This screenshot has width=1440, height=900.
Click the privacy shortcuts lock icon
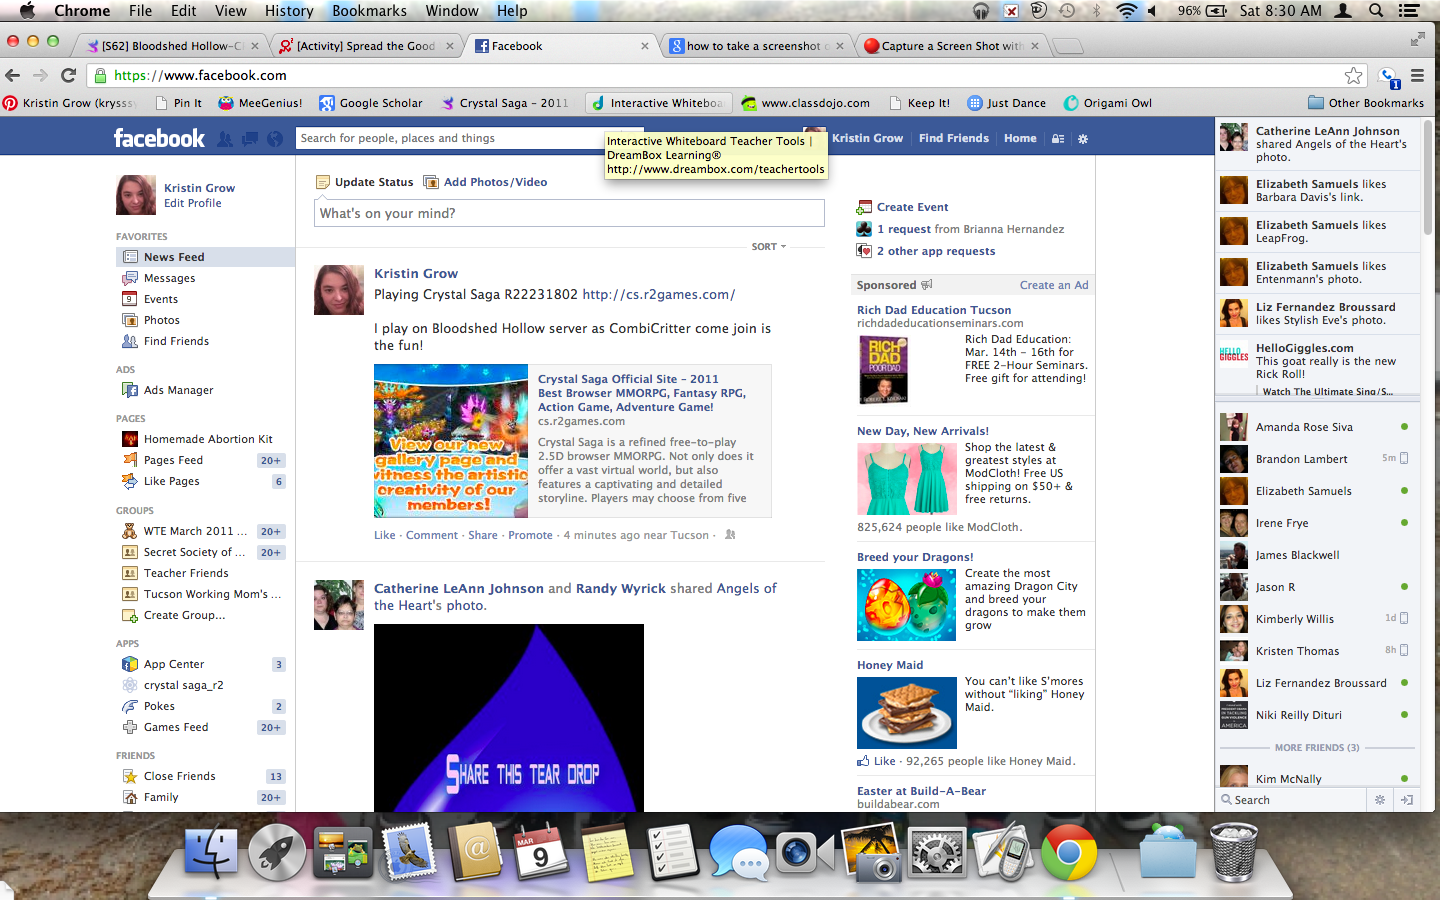click(1058, 139)
